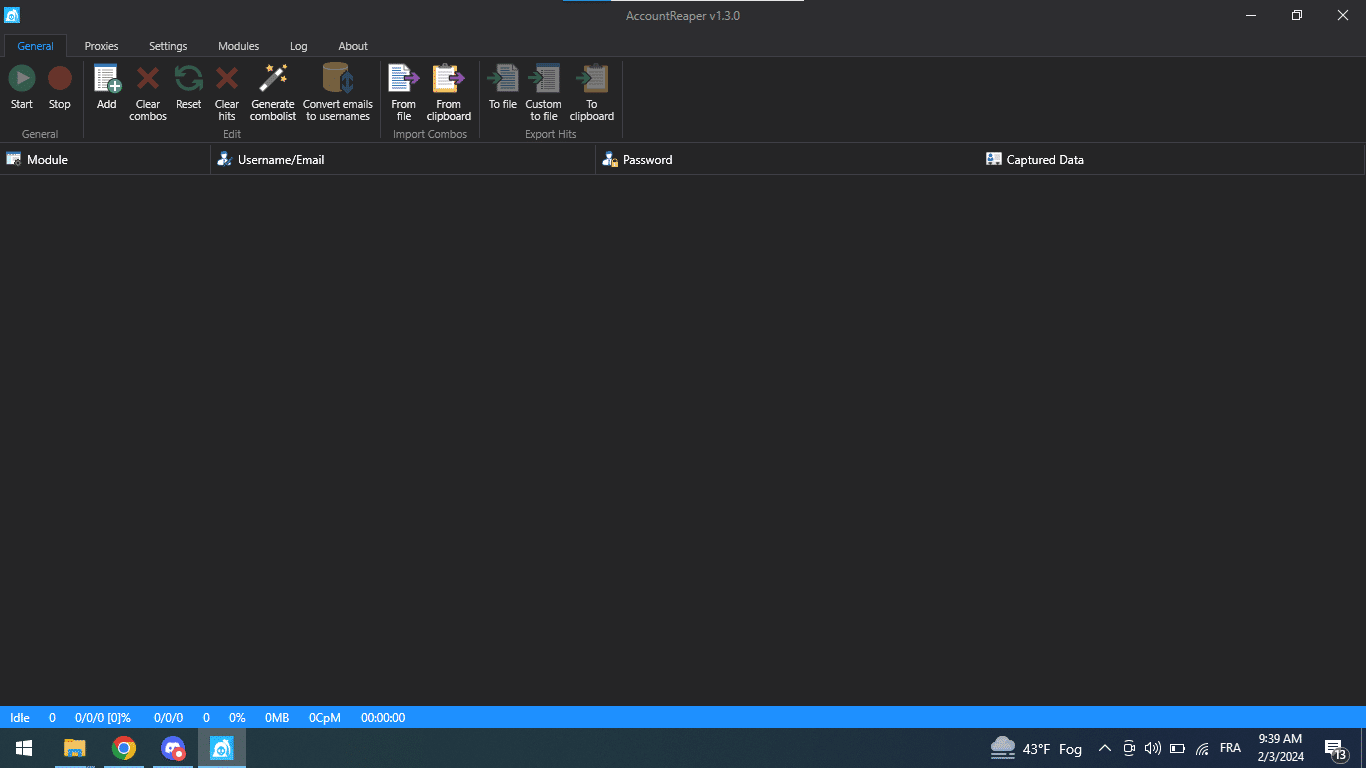This screenshot has height=768, width=1366.
Task: Click the Idle status text
Action: tap(20, 718)
